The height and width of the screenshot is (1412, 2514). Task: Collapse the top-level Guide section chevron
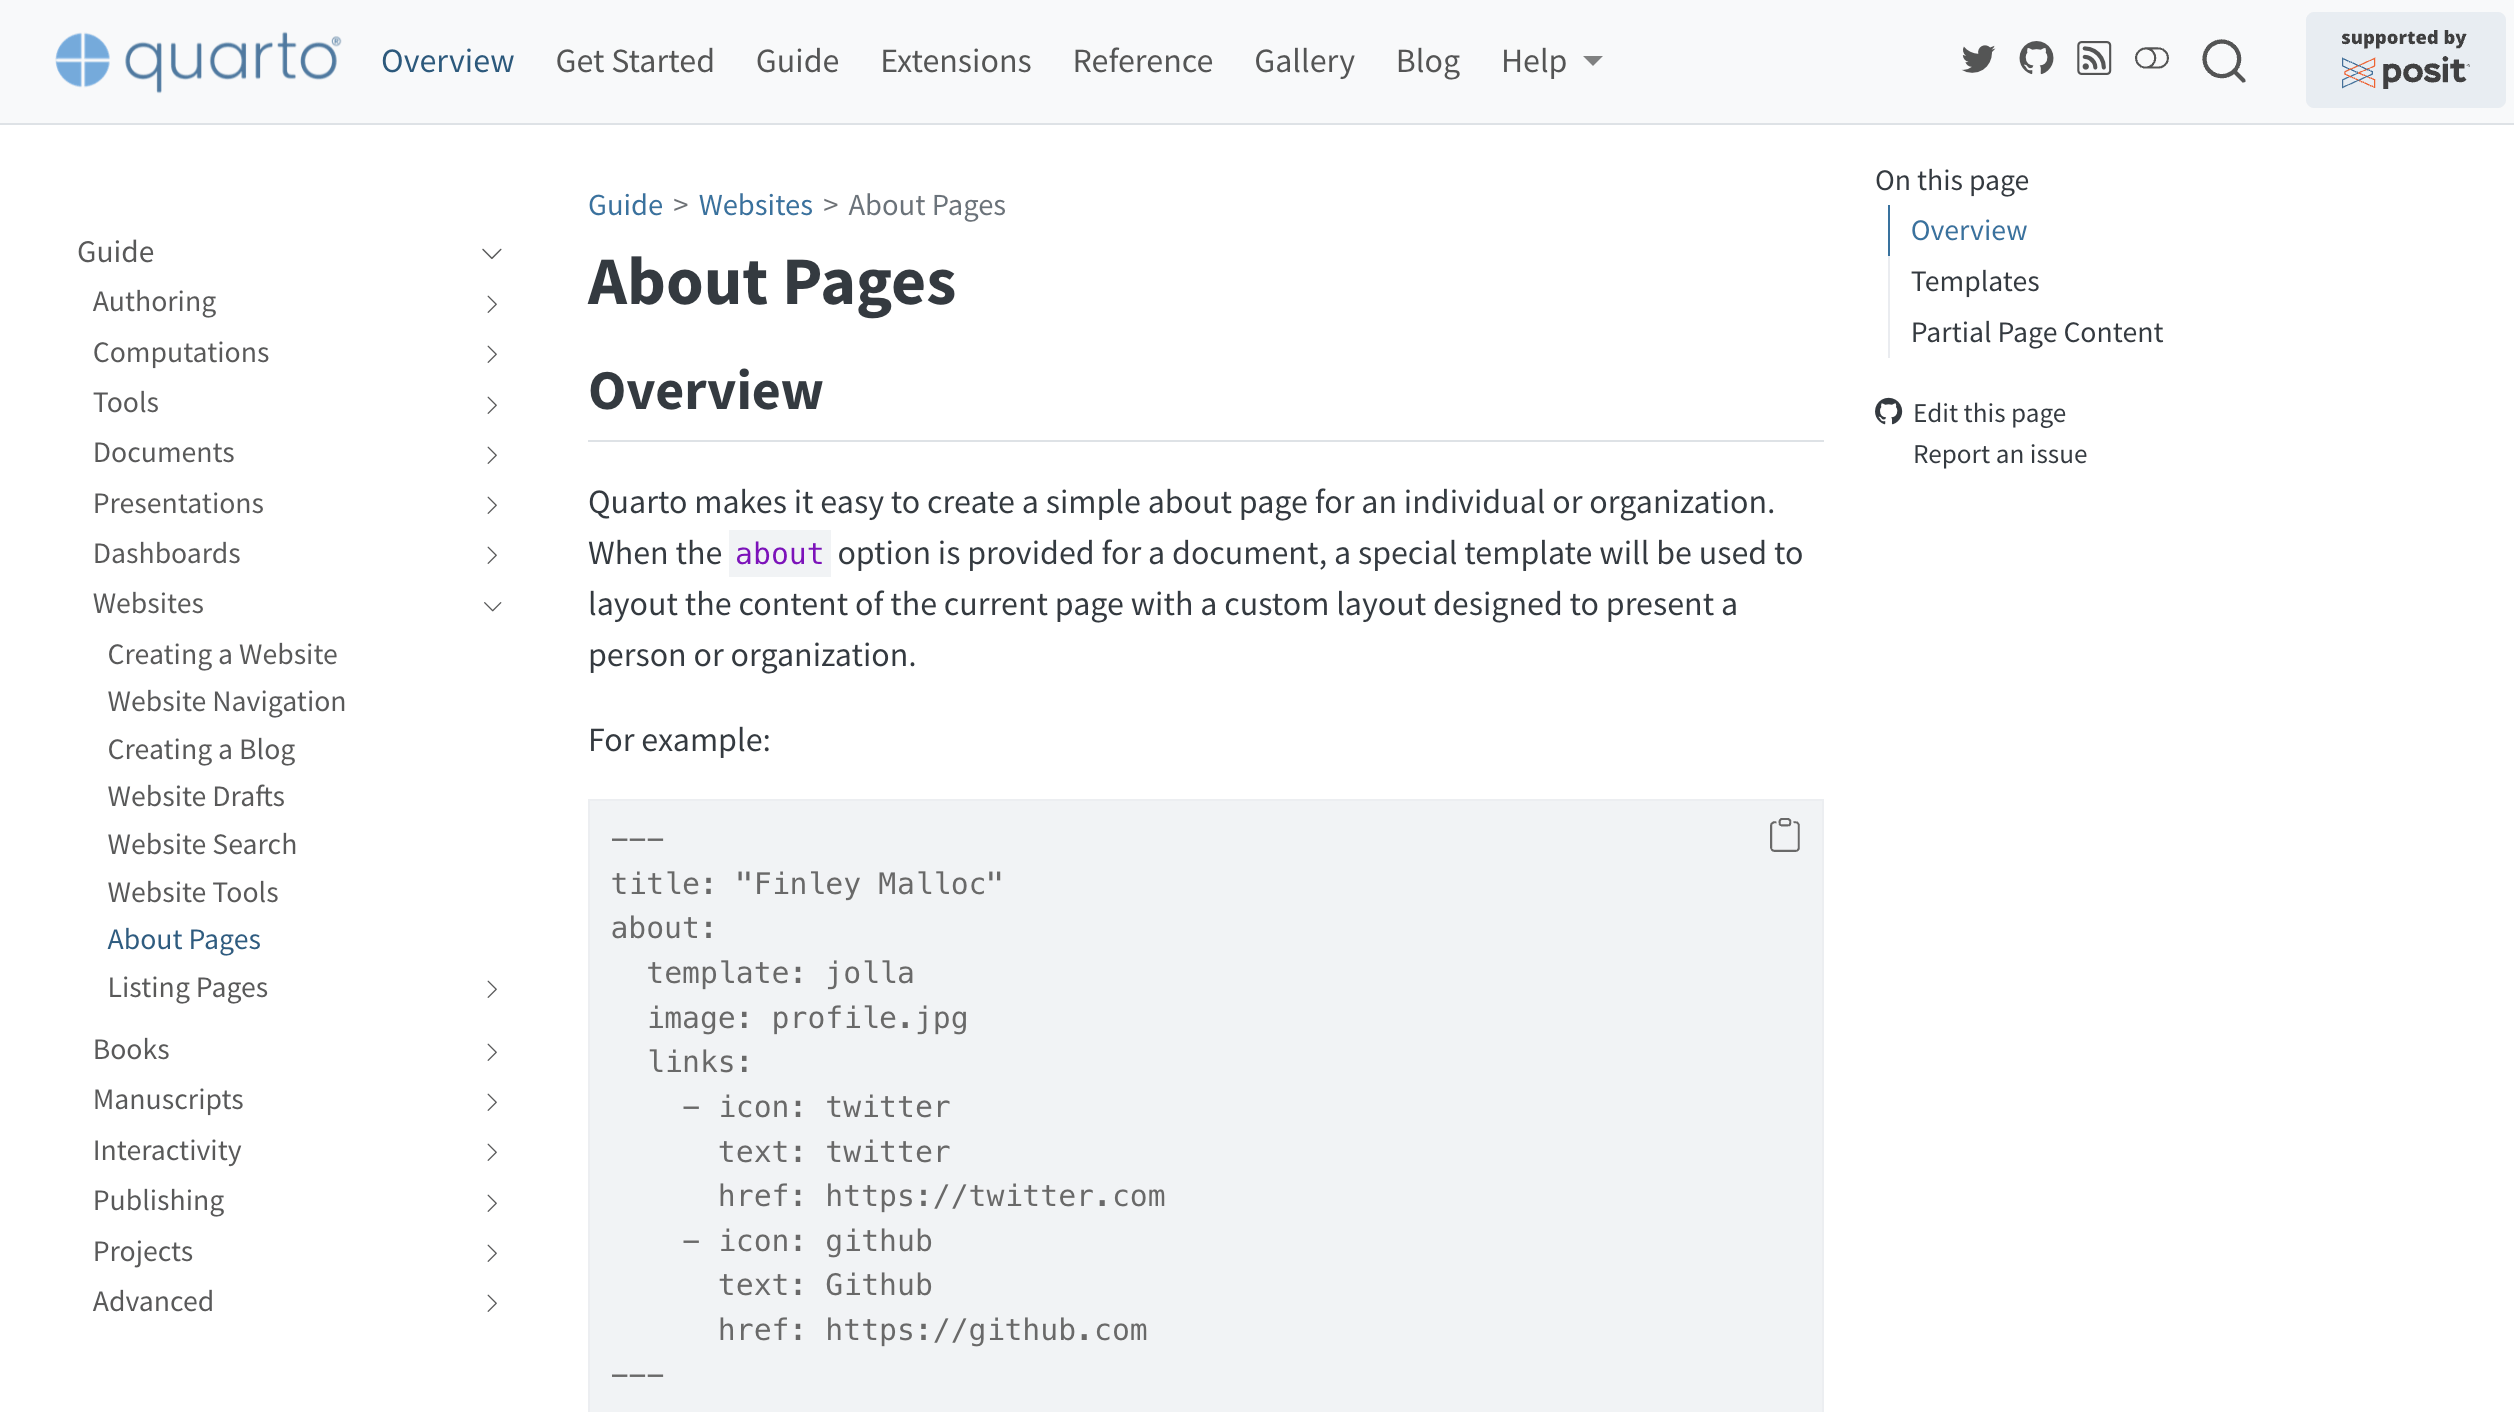click(491, 253)
